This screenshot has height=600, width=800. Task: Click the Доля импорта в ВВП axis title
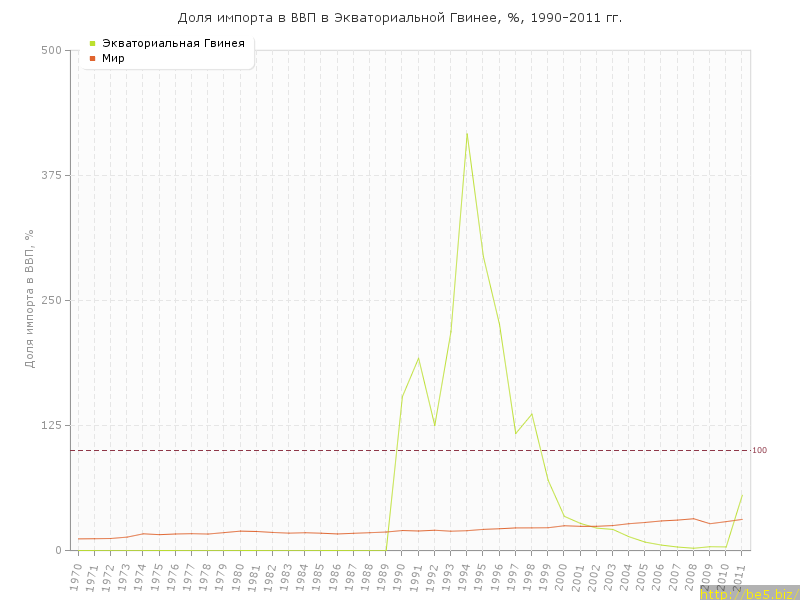(x=30, y=298)
